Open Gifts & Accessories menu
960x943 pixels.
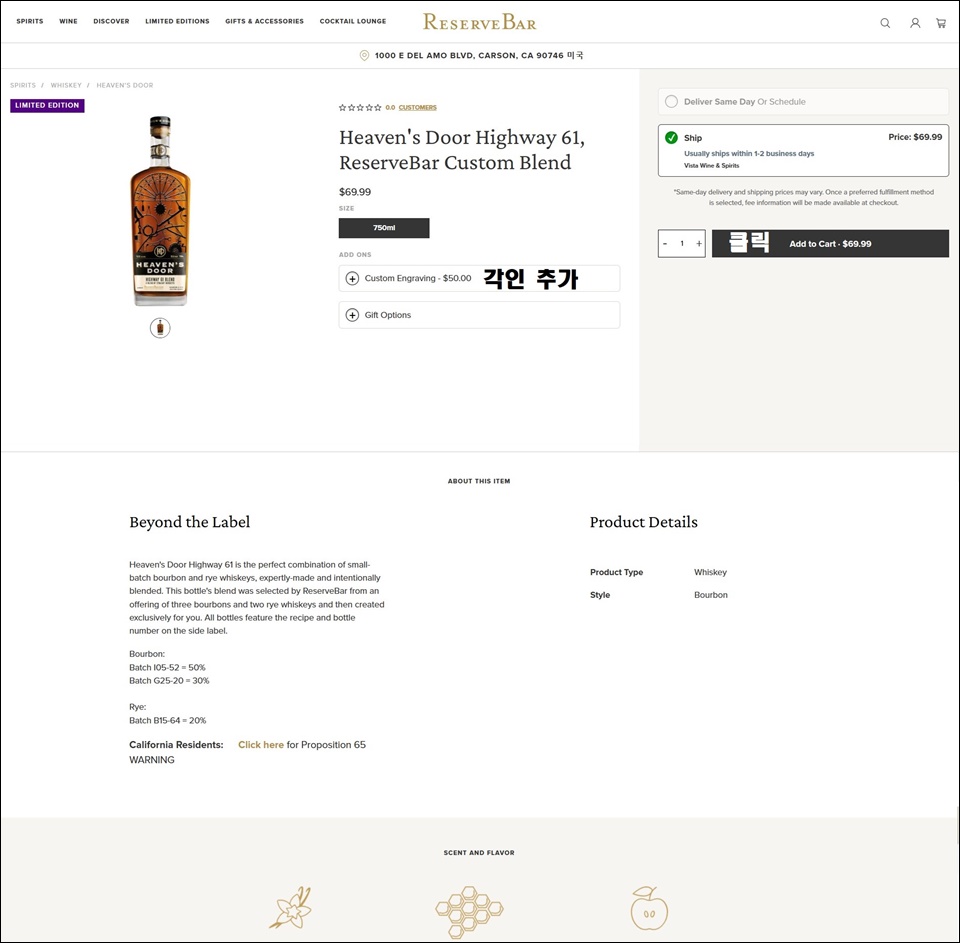[264, 21]
